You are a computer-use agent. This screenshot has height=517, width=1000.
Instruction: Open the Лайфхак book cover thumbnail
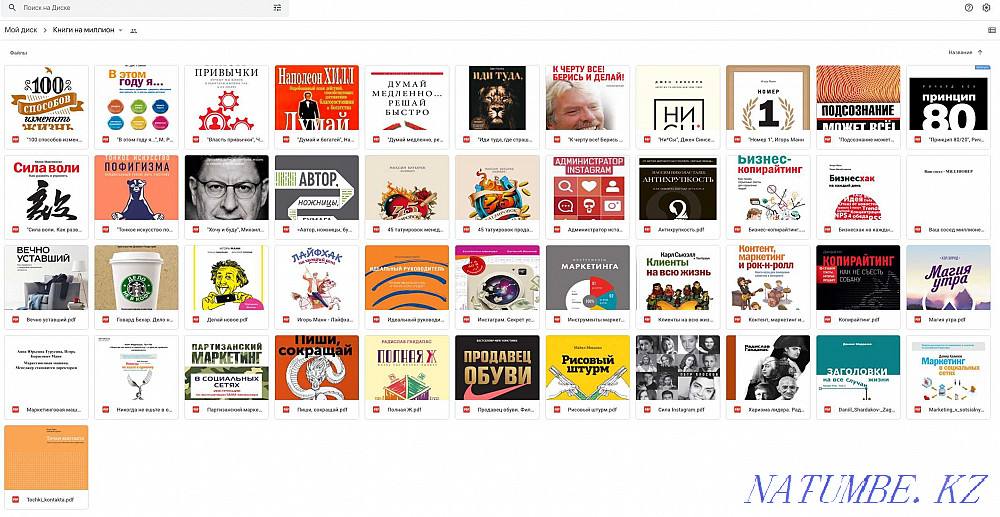(317, 278)
